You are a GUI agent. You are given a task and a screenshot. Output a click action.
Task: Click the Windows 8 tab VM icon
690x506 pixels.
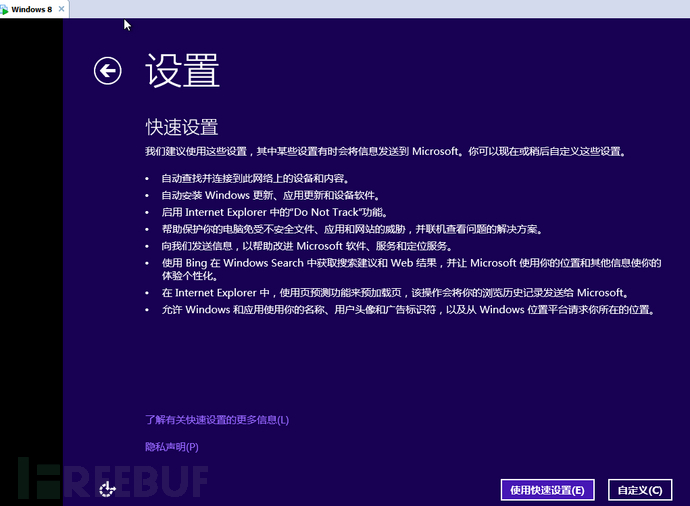[x=4, y=10]
